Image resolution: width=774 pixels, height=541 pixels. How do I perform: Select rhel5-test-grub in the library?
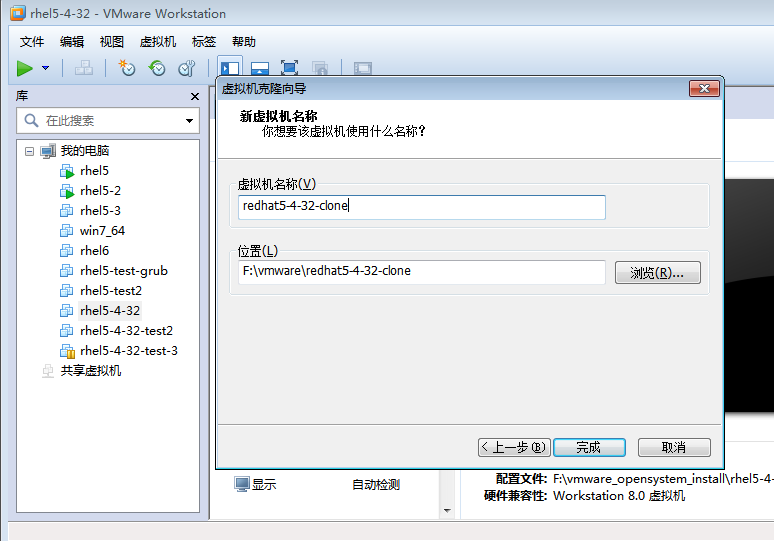click(124, 270)
